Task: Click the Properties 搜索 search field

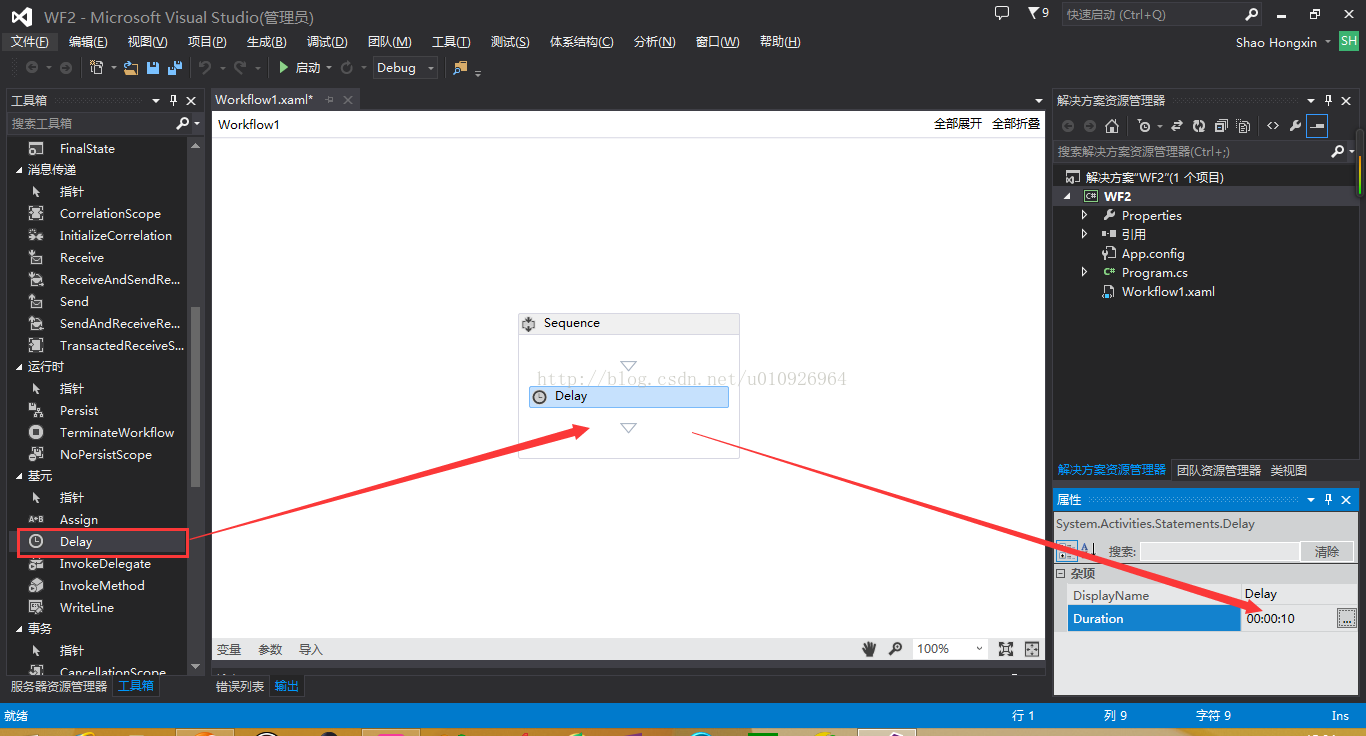Action: (1219, 552)
